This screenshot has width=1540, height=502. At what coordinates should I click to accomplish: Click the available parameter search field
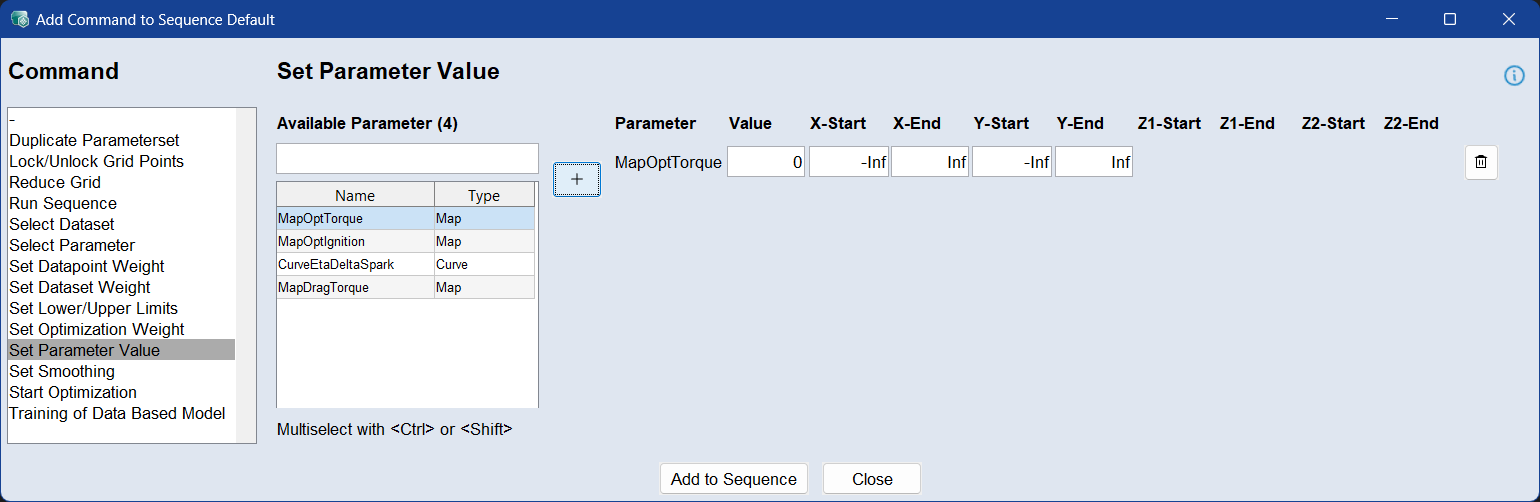[x=407, y=159]
